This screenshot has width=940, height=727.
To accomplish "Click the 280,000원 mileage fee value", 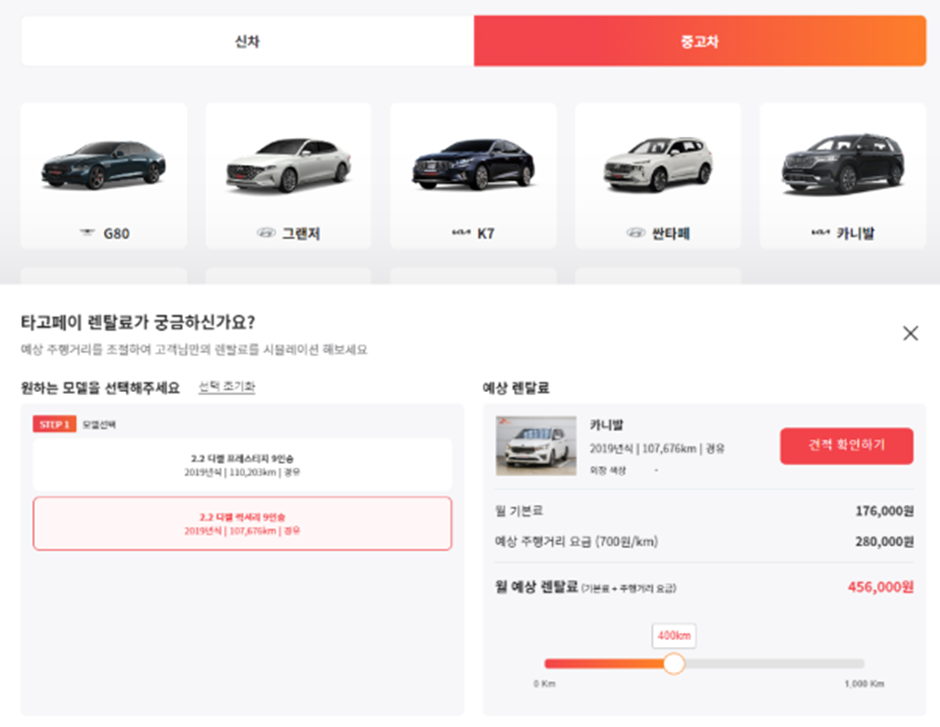I will coord(884,542).
